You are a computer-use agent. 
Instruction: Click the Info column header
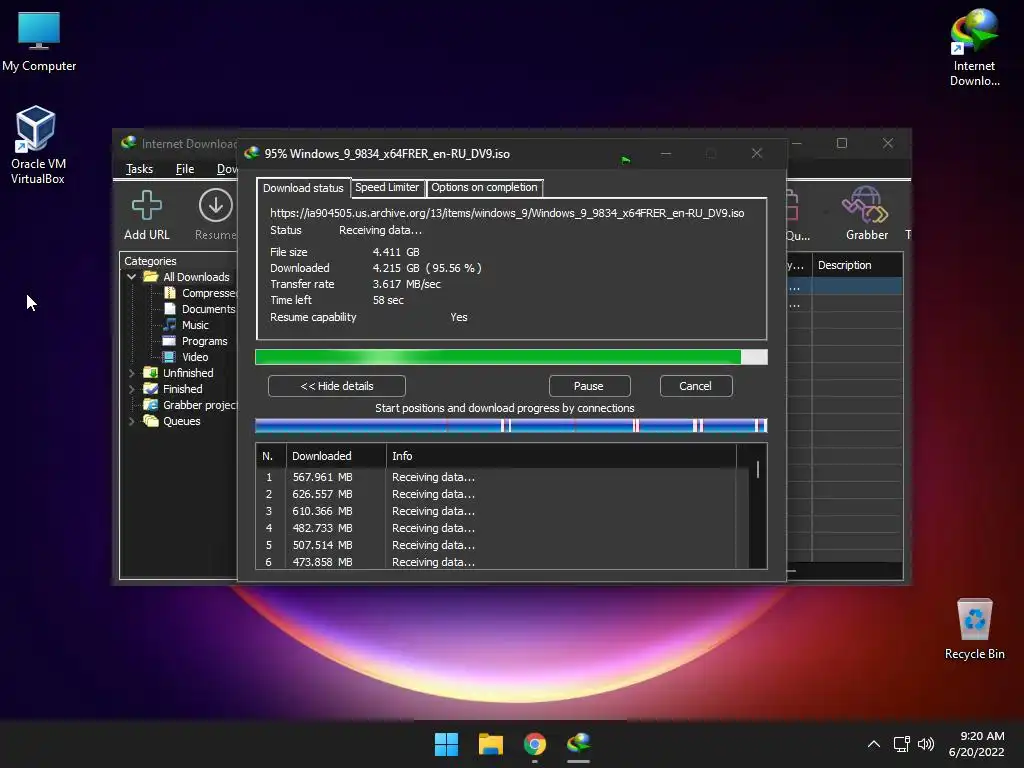[560, 456]
